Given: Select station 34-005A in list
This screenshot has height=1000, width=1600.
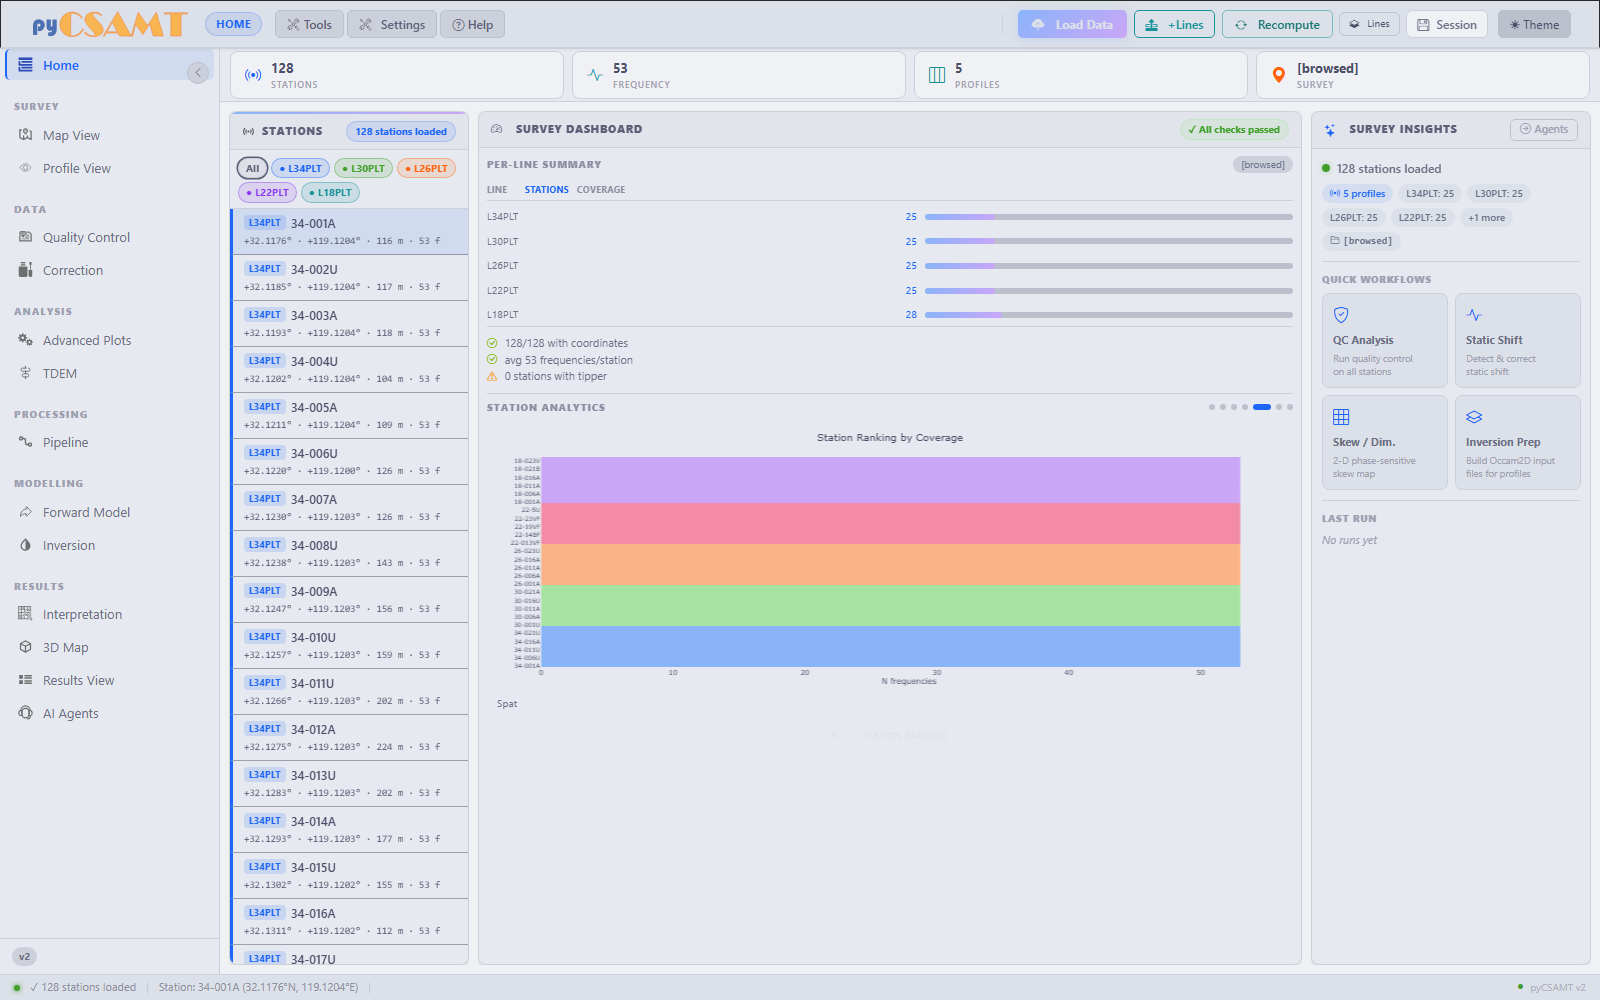Looking at the screenshot, I should click(x=350, y=415).
